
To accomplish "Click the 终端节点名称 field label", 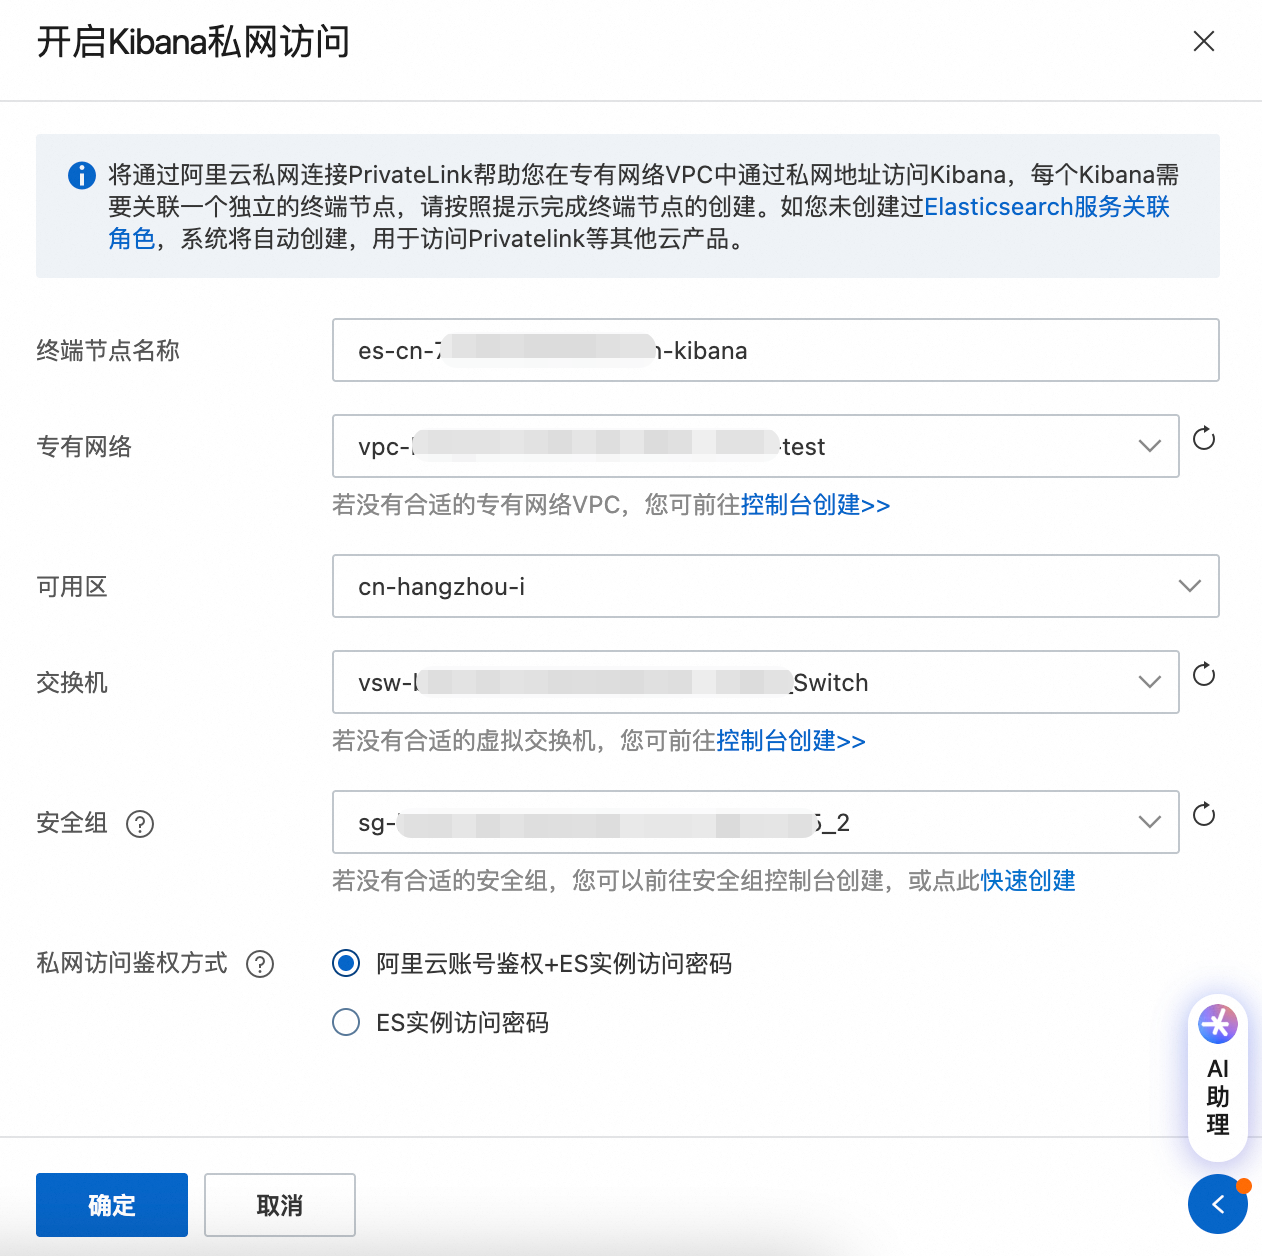I will tap(108, 351).
